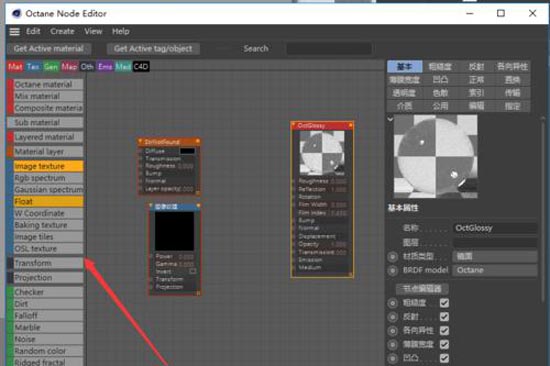Toggle the Med node filter
The width and height of the screenshot is (550, 366).
pos(123,66)
